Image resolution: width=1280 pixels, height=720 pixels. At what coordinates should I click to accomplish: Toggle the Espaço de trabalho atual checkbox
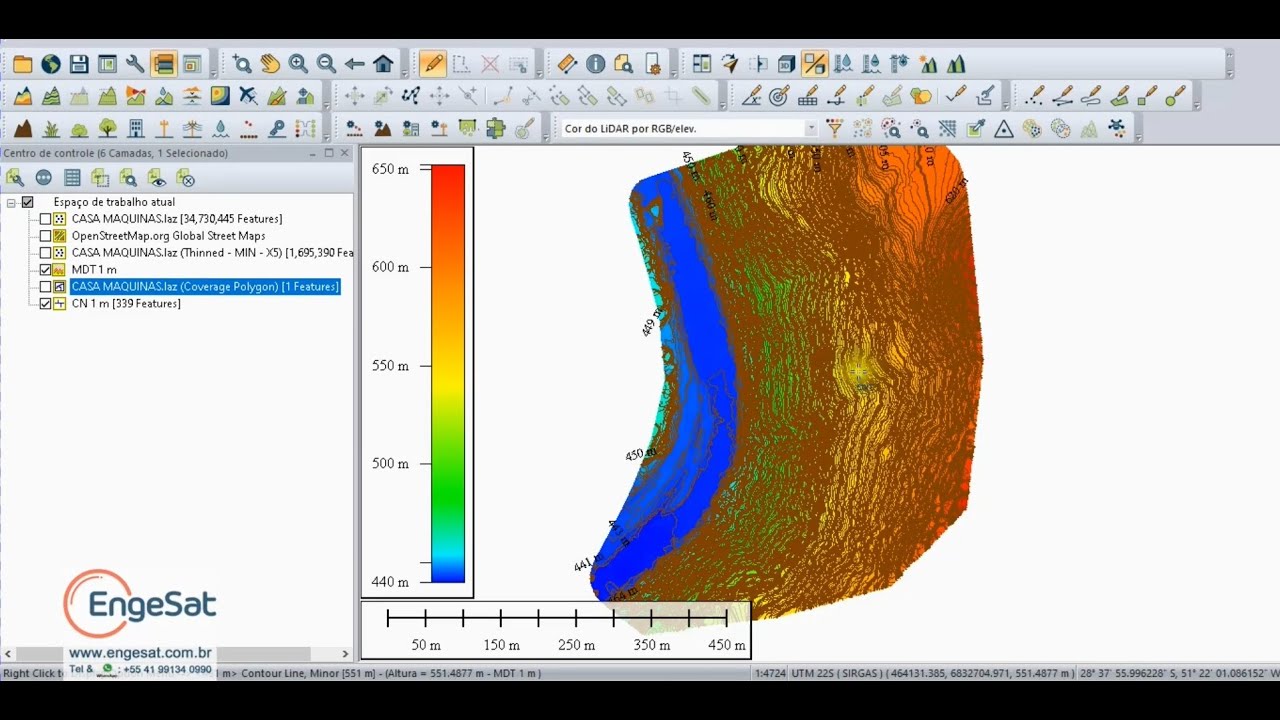[28, 202]
